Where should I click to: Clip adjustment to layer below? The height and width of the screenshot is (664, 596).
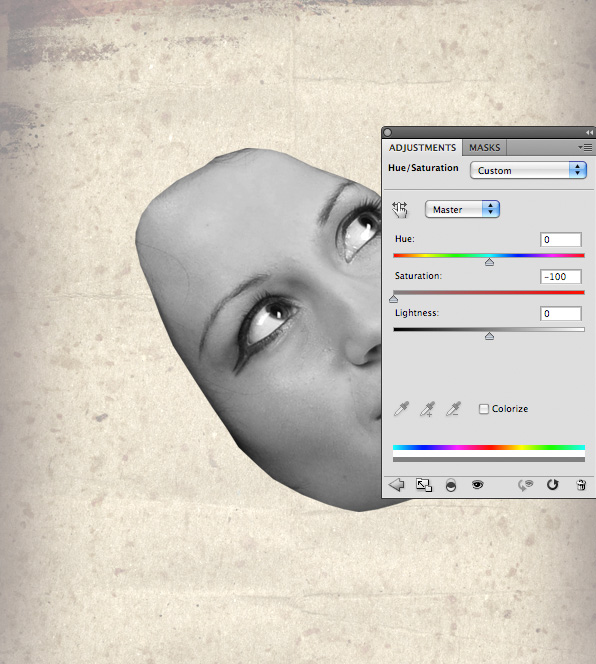point(451,485)
